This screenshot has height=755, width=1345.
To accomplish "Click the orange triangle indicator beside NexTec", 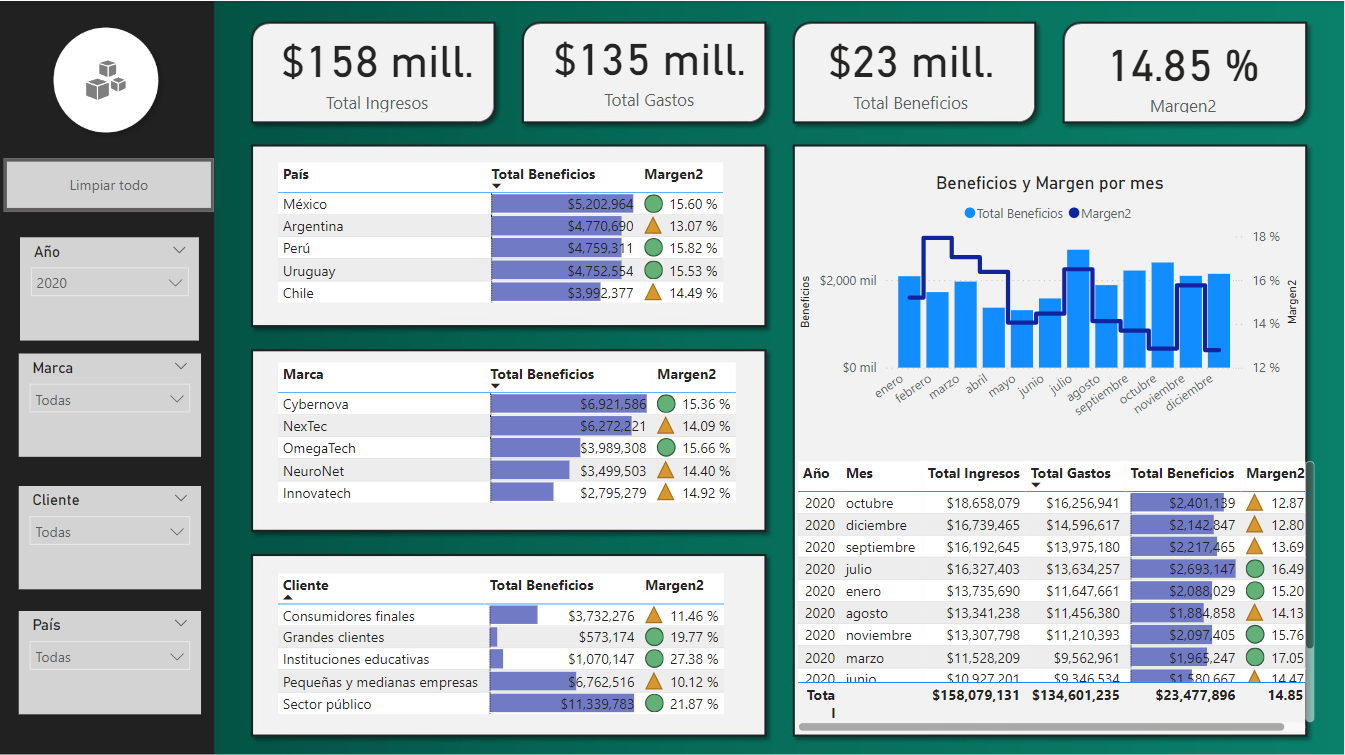I will pos(666,426).
